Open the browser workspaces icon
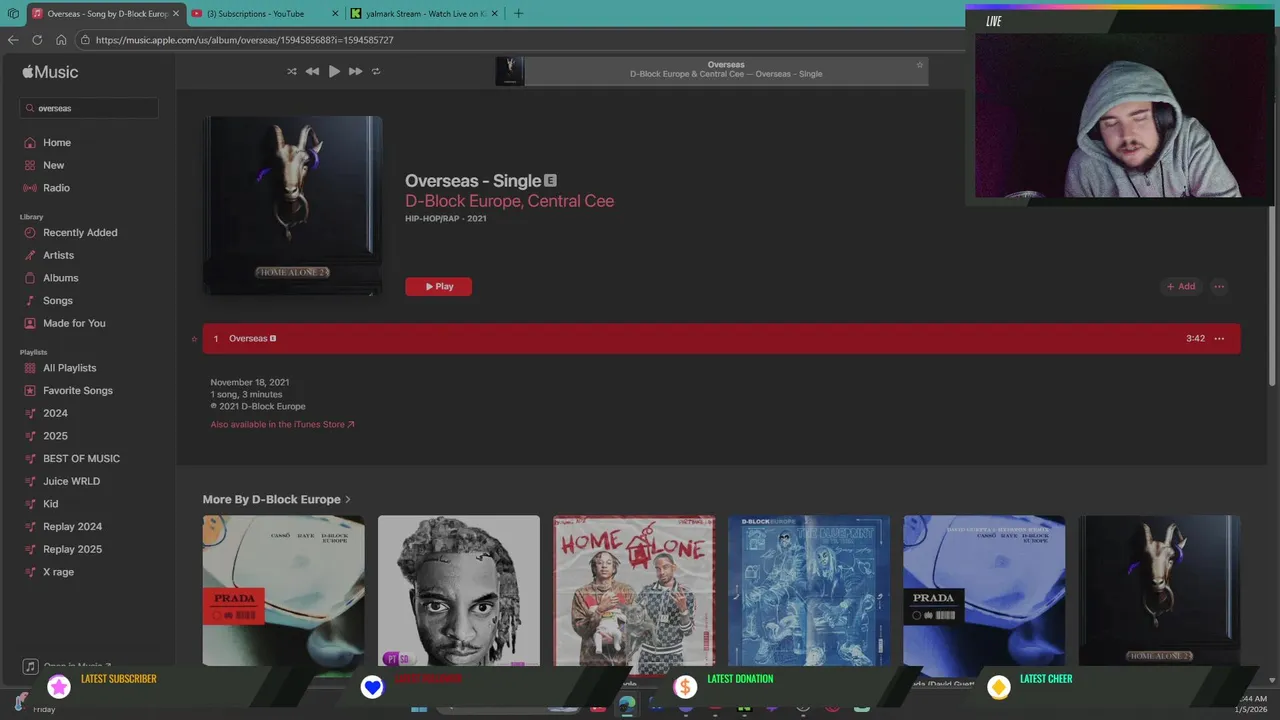The width and height of the screenshot is (1280, 720). pyautogui.click(x=13, y=14)
